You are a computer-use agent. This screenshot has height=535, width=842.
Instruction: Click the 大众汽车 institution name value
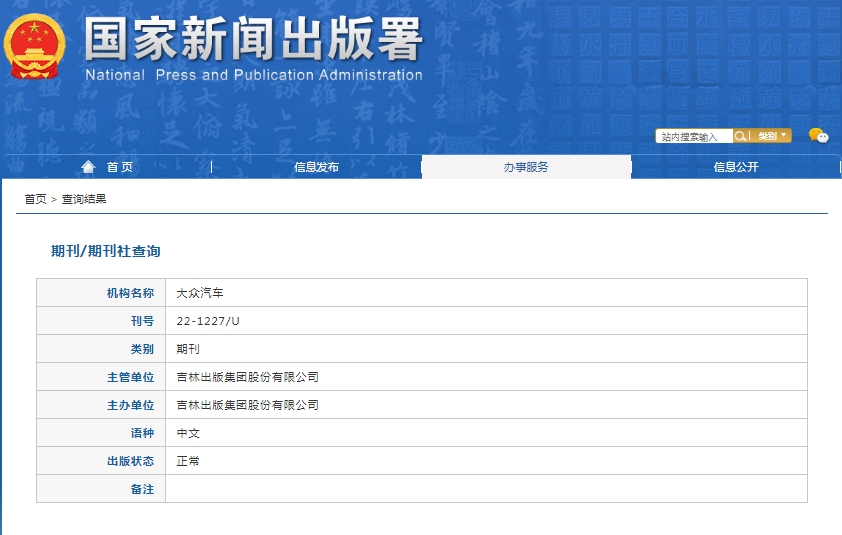coord(201,293)
